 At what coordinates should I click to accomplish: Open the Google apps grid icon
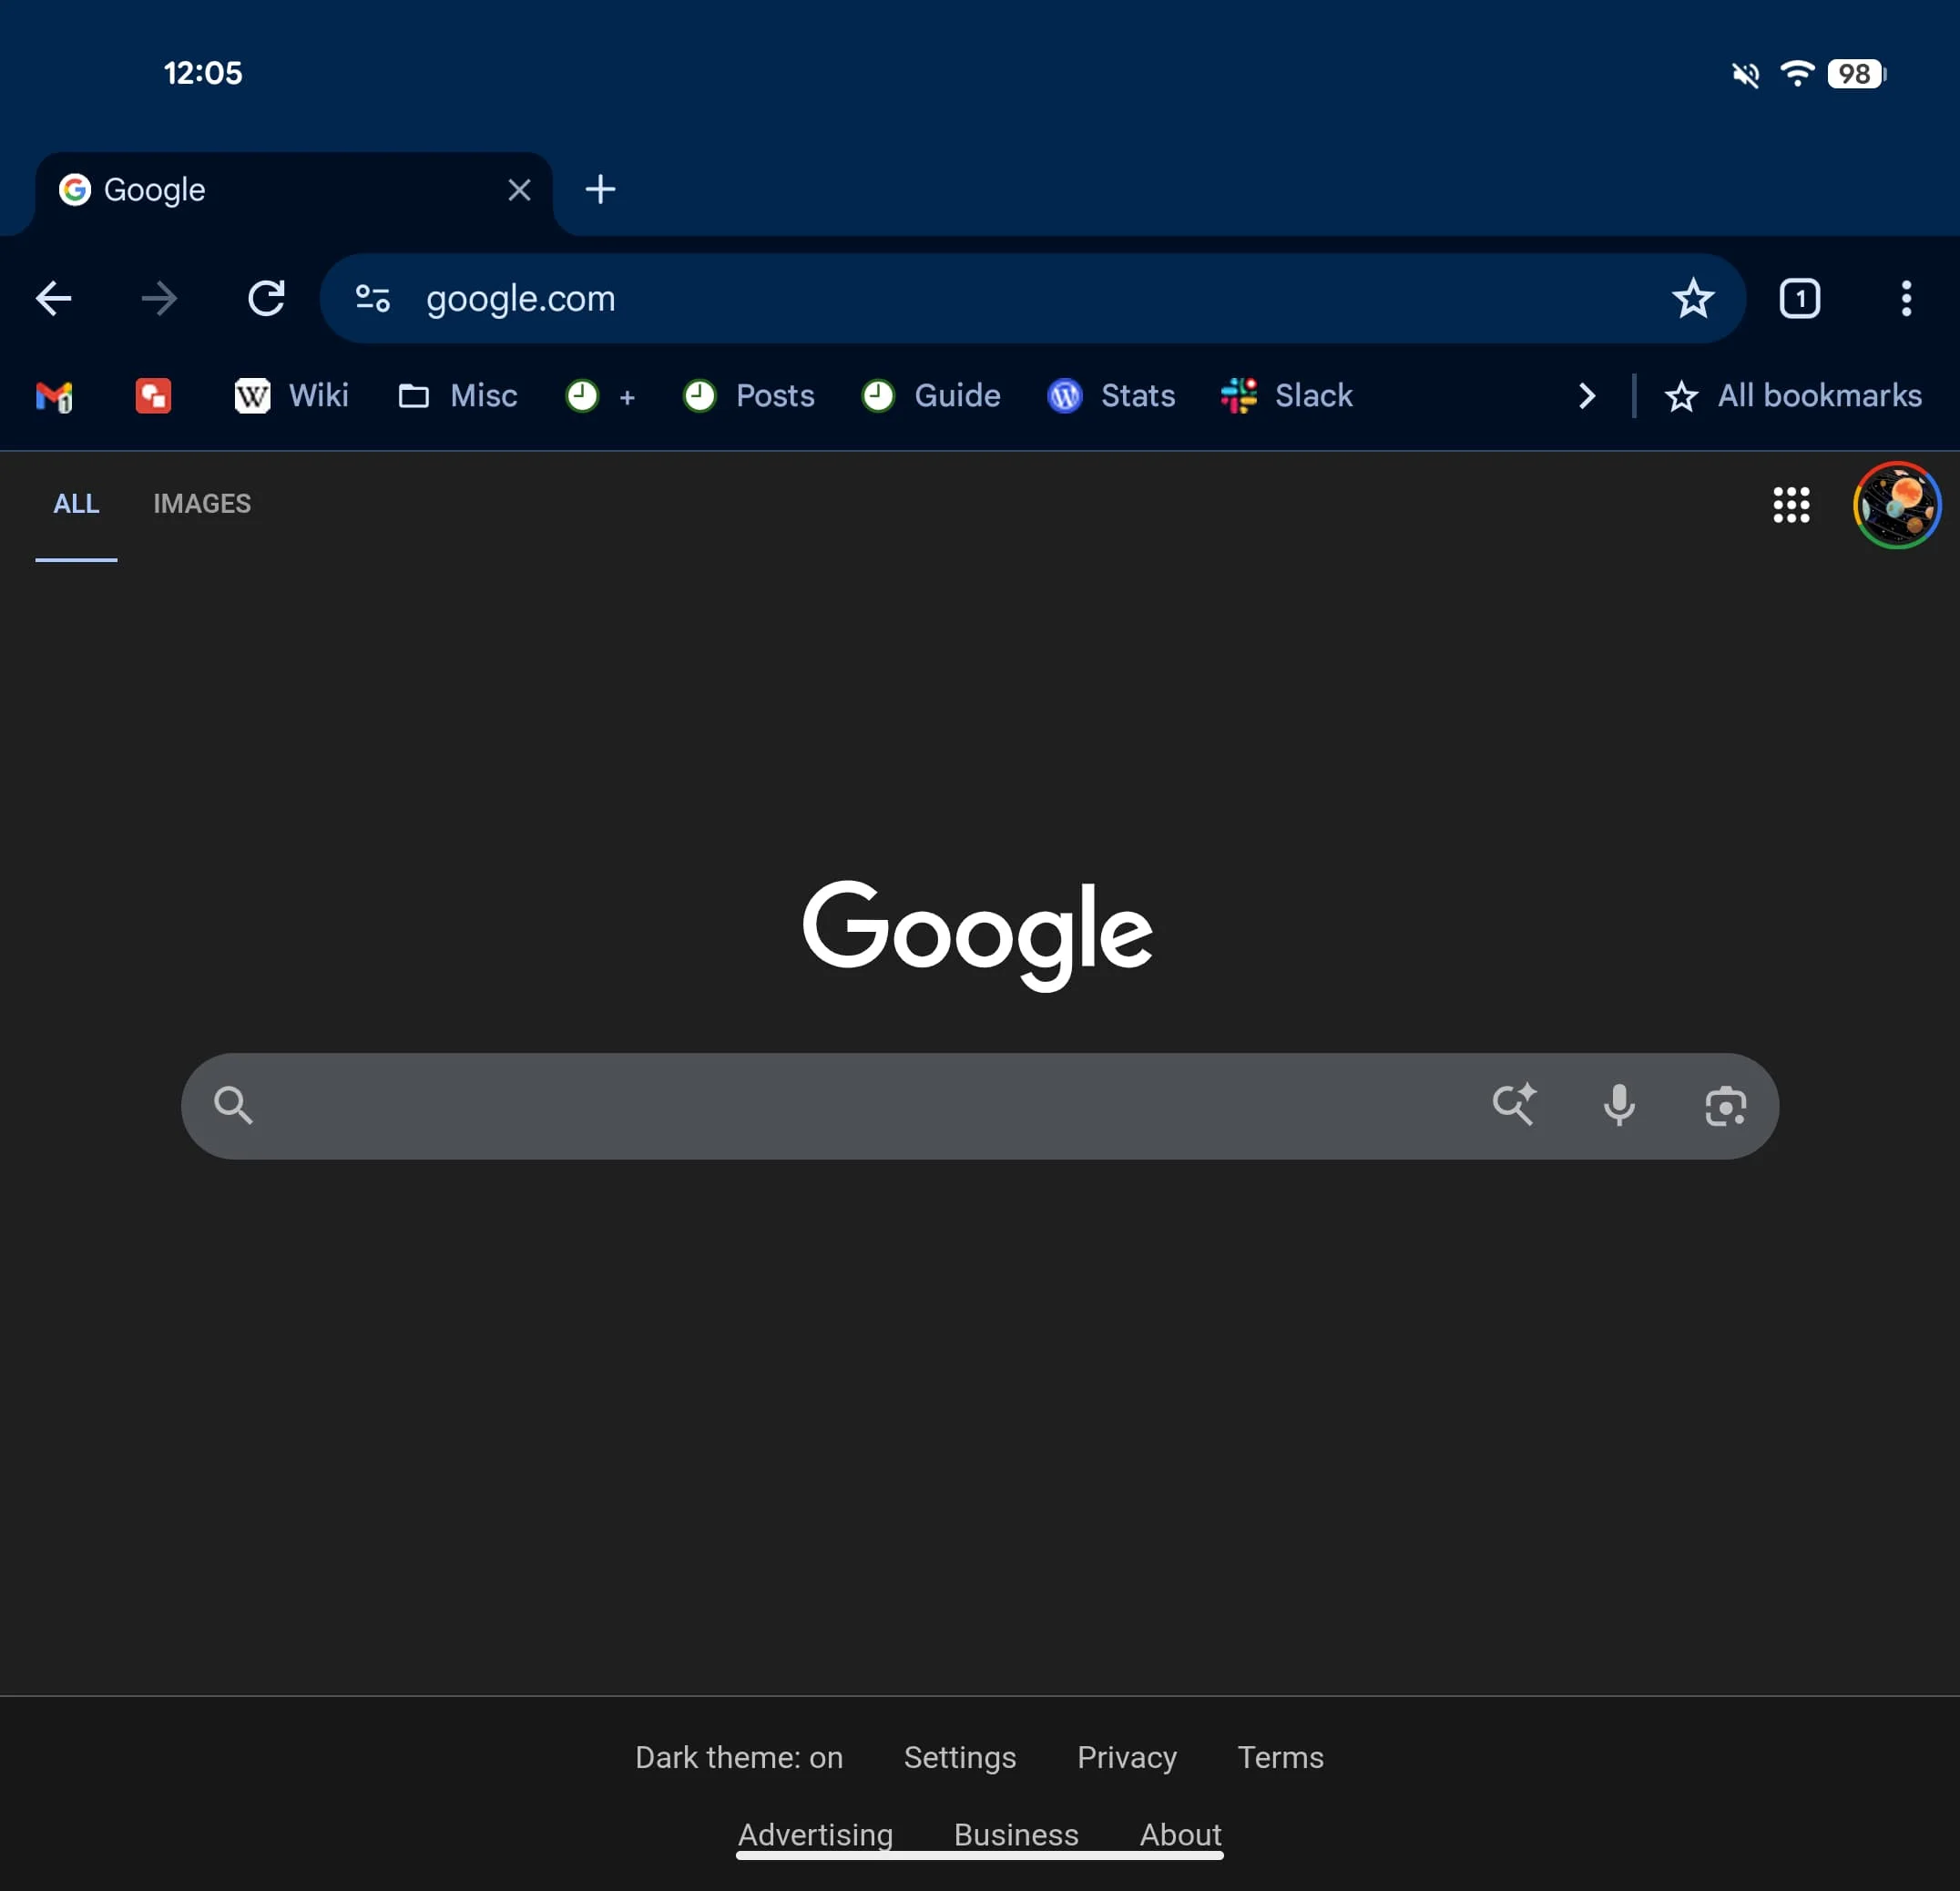tap(1790, 505)
